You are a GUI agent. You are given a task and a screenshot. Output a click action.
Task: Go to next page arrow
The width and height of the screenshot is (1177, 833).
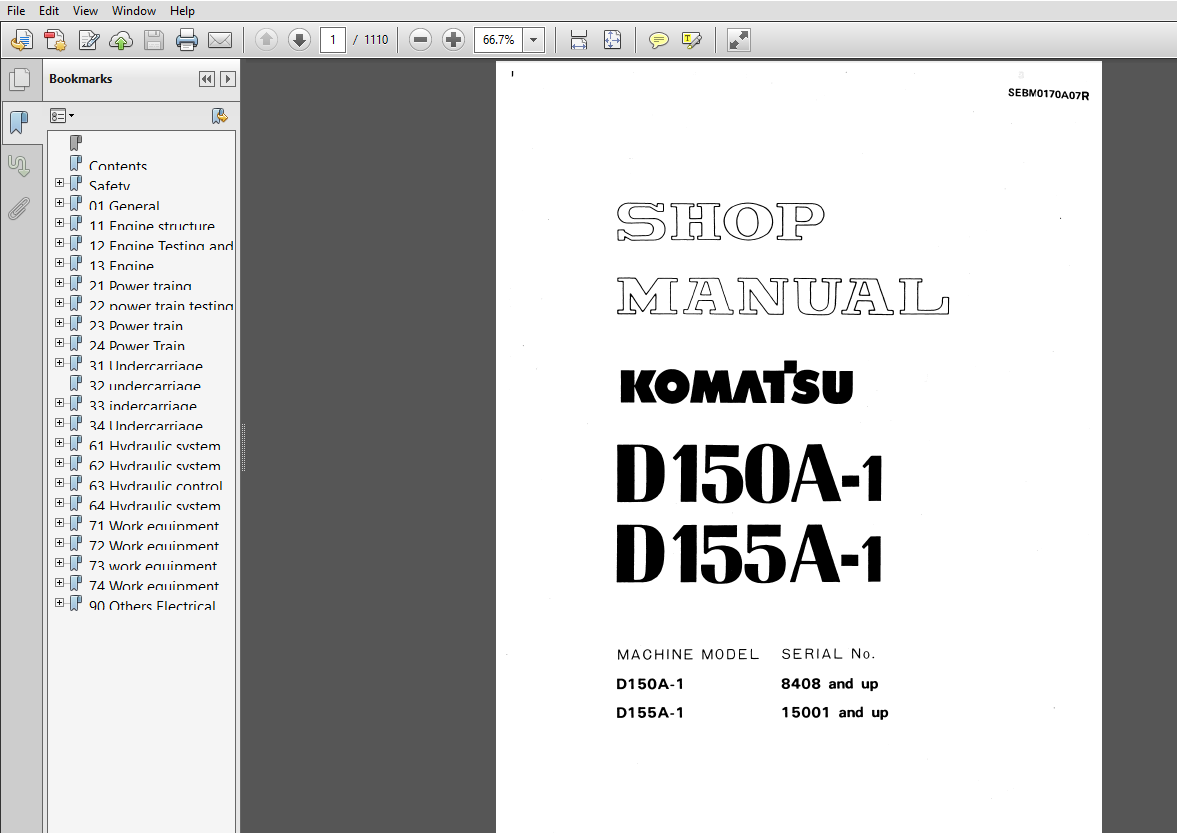coord(299,40)
